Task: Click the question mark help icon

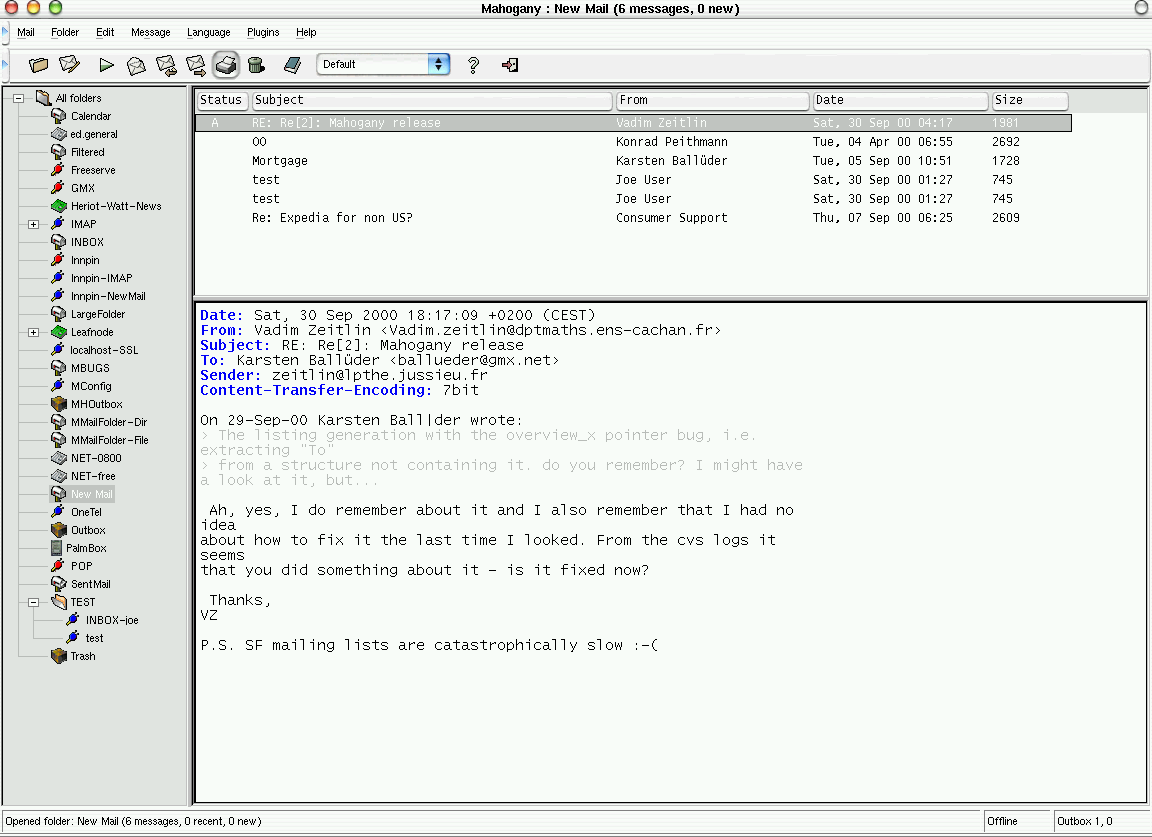Action: (473, 65)
